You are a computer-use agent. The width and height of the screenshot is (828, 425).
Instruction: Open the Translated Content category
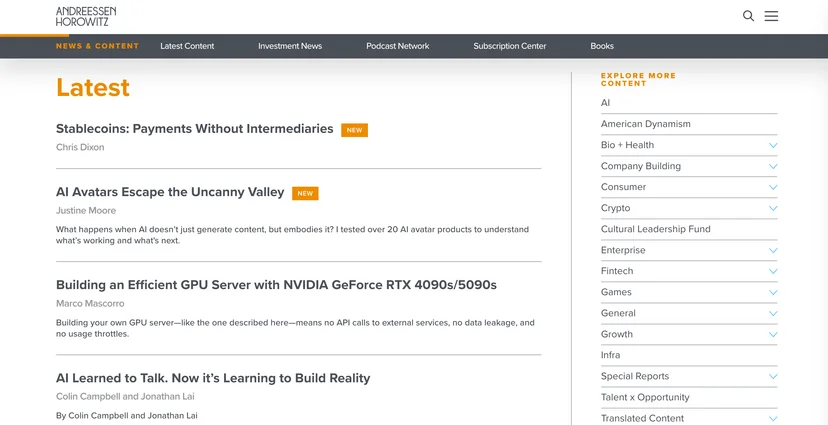[x=643, y=419]
